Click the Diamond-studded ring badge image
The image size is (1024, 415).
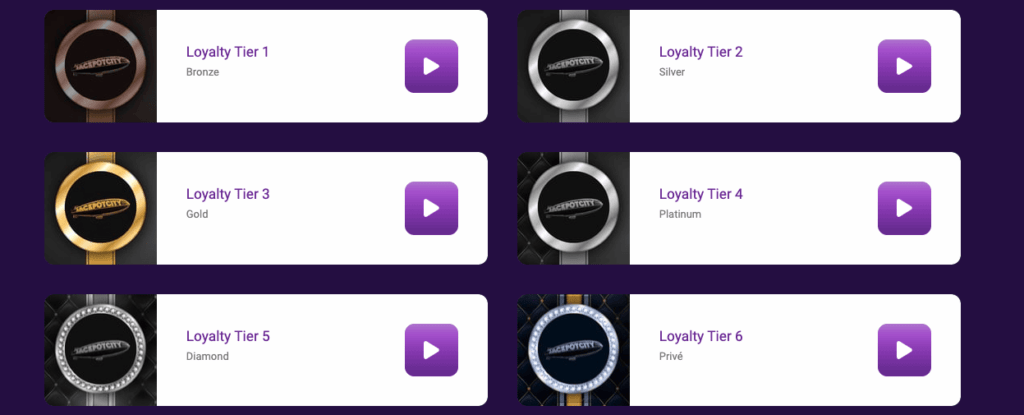[101, 350]
